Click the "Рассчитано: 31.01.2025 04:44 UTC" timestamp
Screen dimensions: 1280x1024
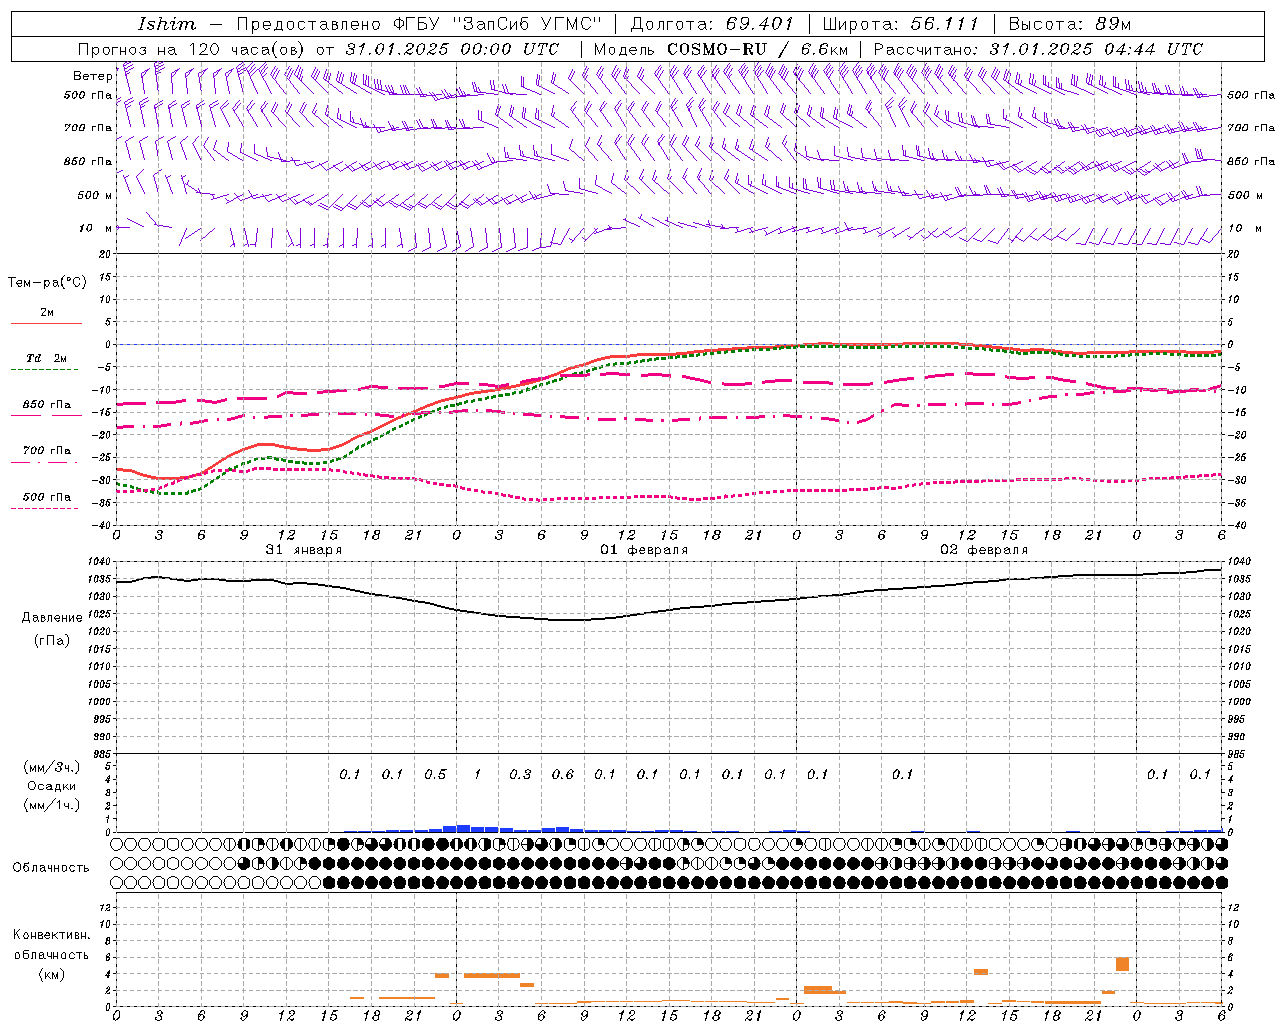click(1038, 49)
